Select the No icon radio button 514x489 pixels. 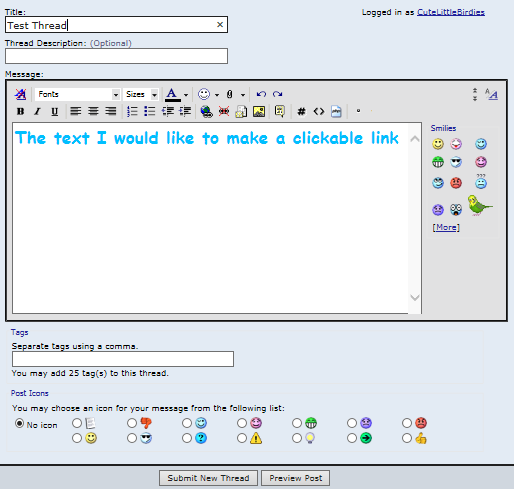point(20,424)
